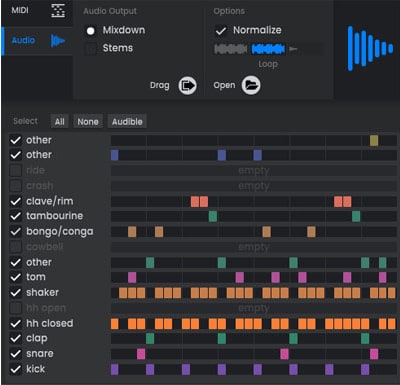Toggle the snare track checkbox
This screenshot has width=400, height=385.
(x=15, y=354)
